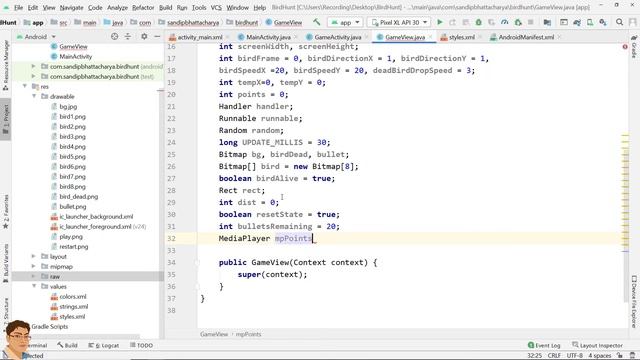Viewport: 640px width, 360px height.
Task: Select MainActivity class in project tree
Action: click(76, 56)
